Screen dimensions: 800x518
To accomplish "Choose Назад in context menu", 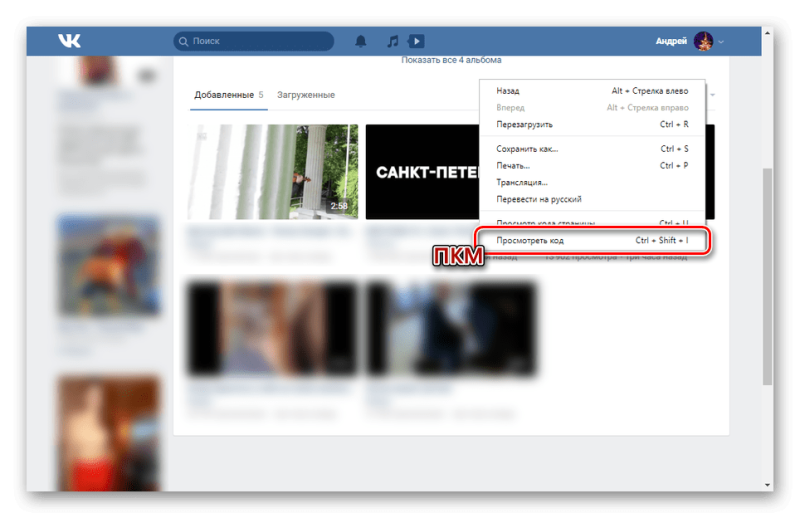I will pos(592,91).
